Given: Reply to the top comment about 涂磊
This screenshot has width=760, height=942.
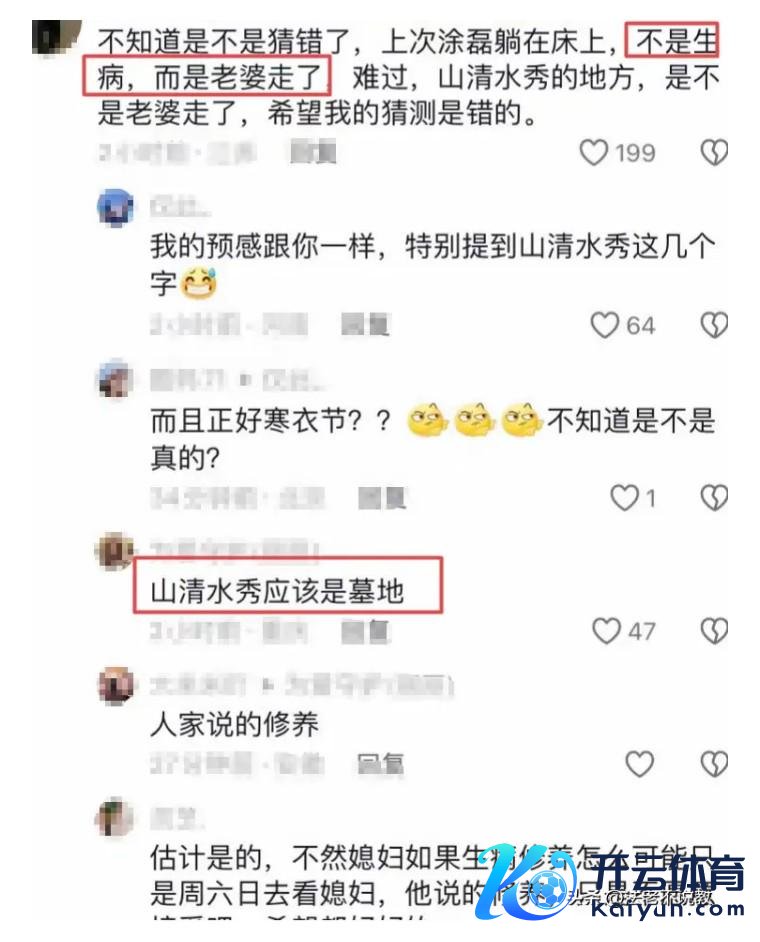Looking at the screenshot, I should (313, 152).
